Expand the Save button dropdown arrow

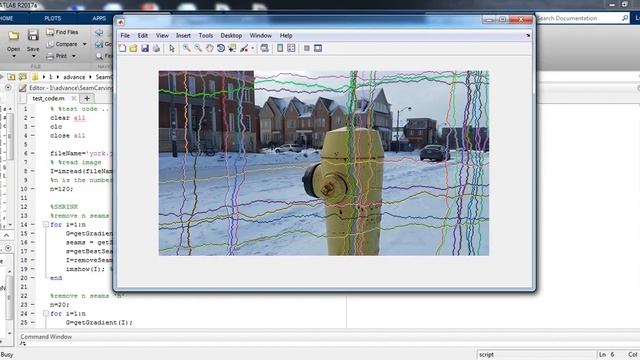click(33, 56)
